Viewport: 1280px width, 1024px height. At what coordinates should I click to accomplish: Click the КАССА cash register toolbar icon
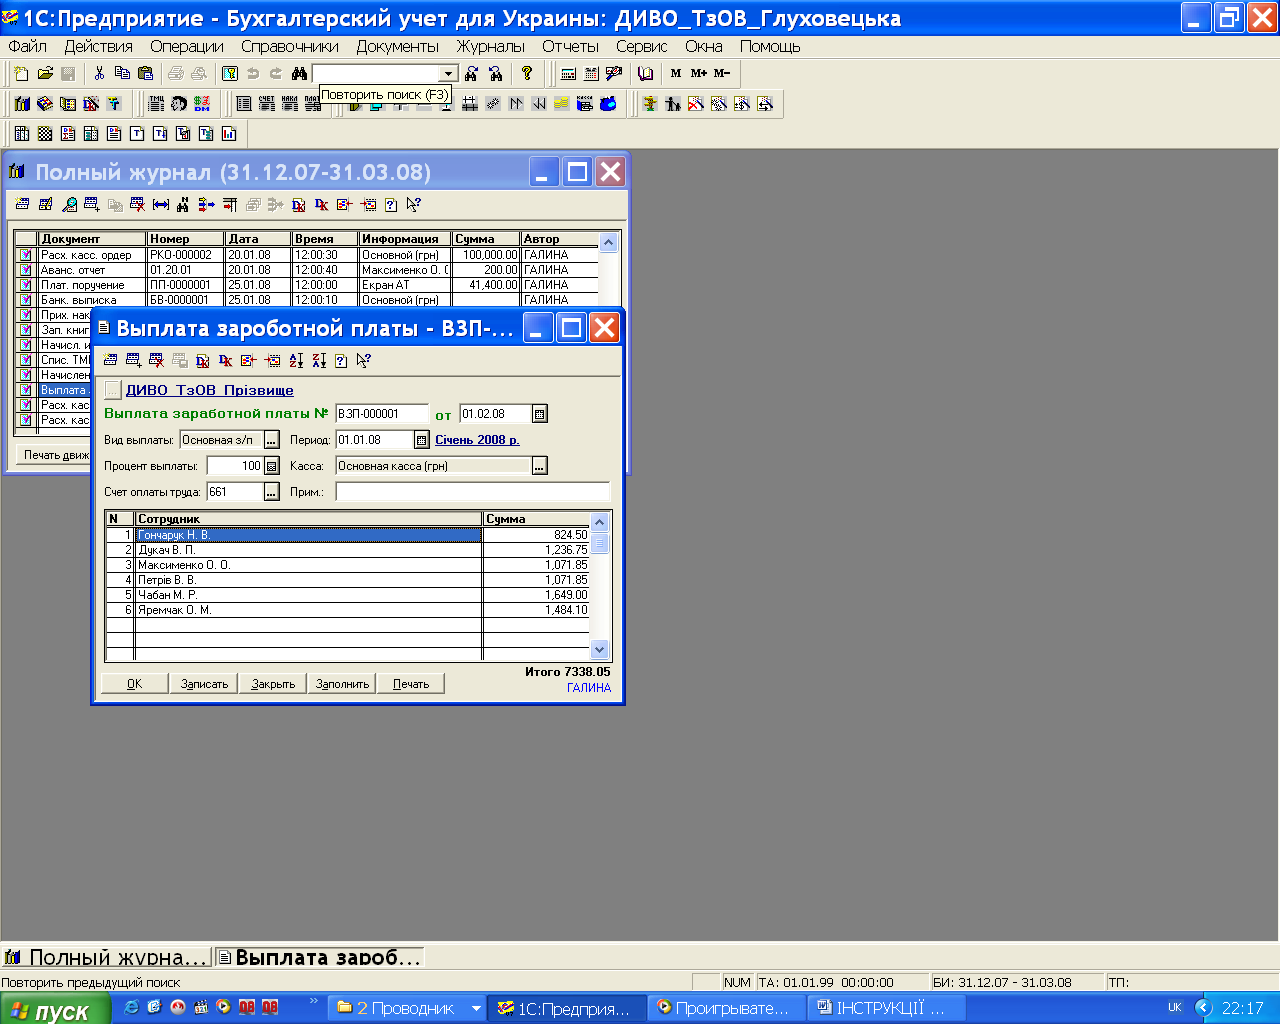(584, 103)
